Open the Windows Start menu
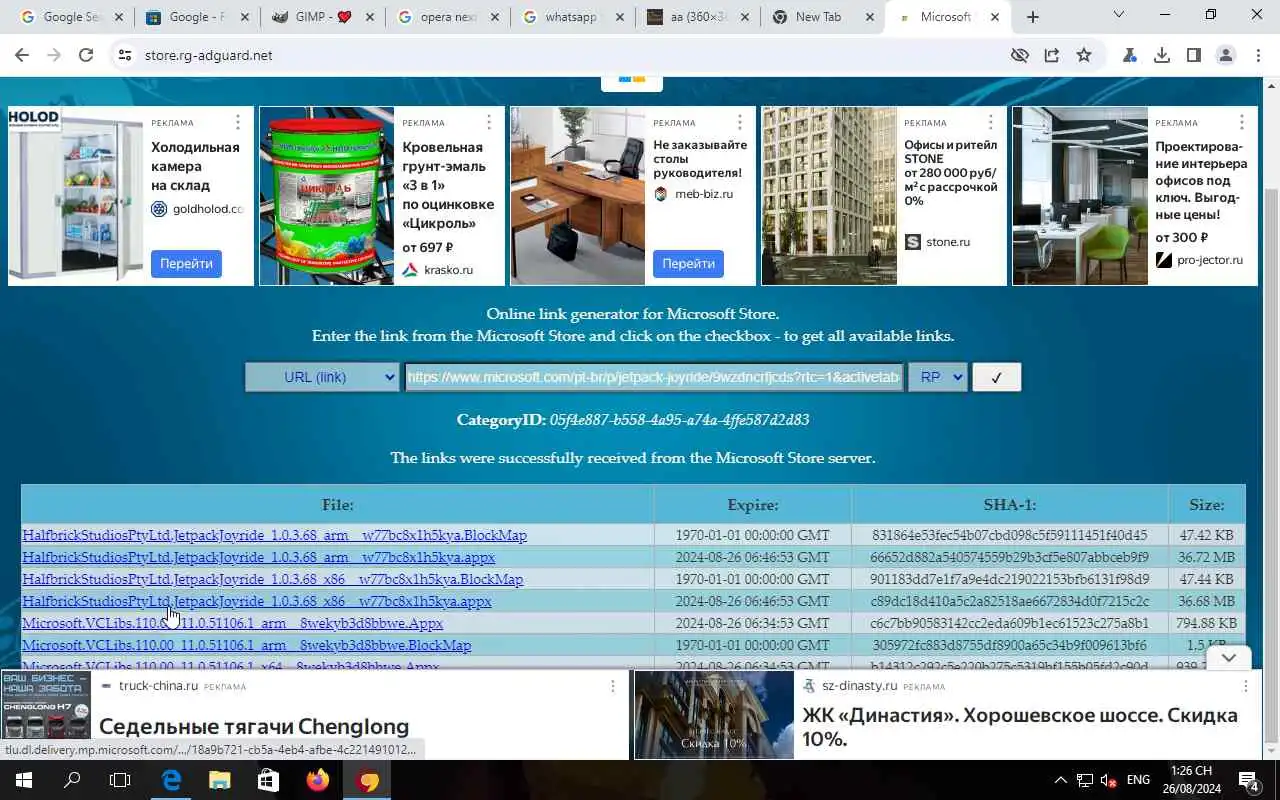The width and height of the screenshot is (1280, 800). (24, 780)
